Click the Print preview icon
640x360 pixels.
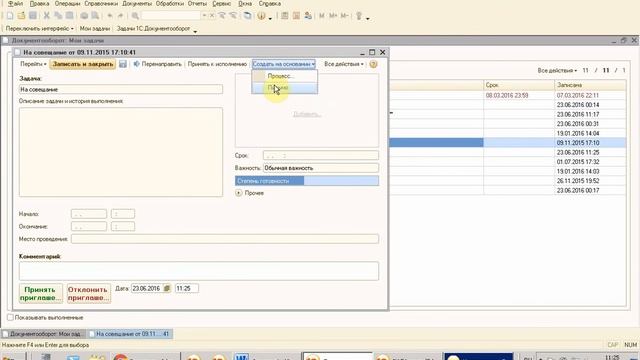(95, 16)
